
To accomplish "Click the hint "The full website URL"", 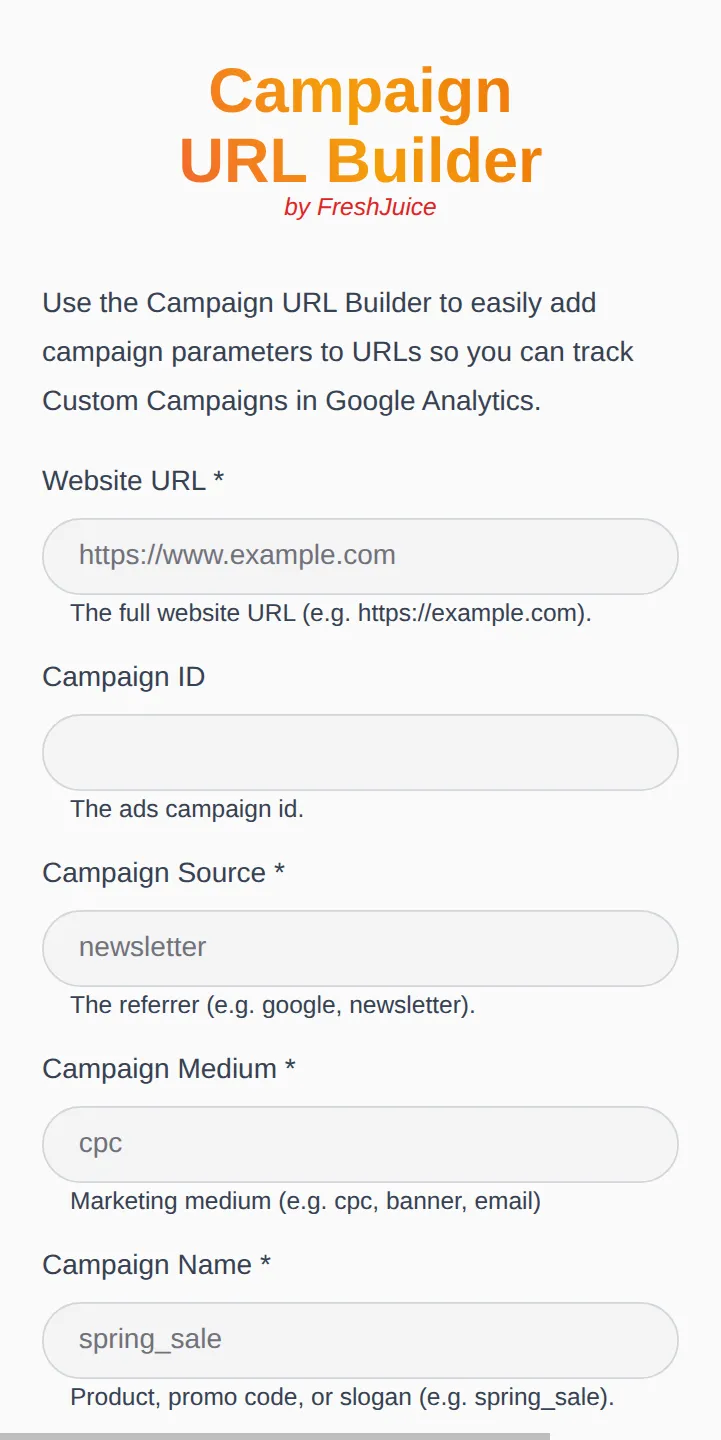I will [331, 613].
